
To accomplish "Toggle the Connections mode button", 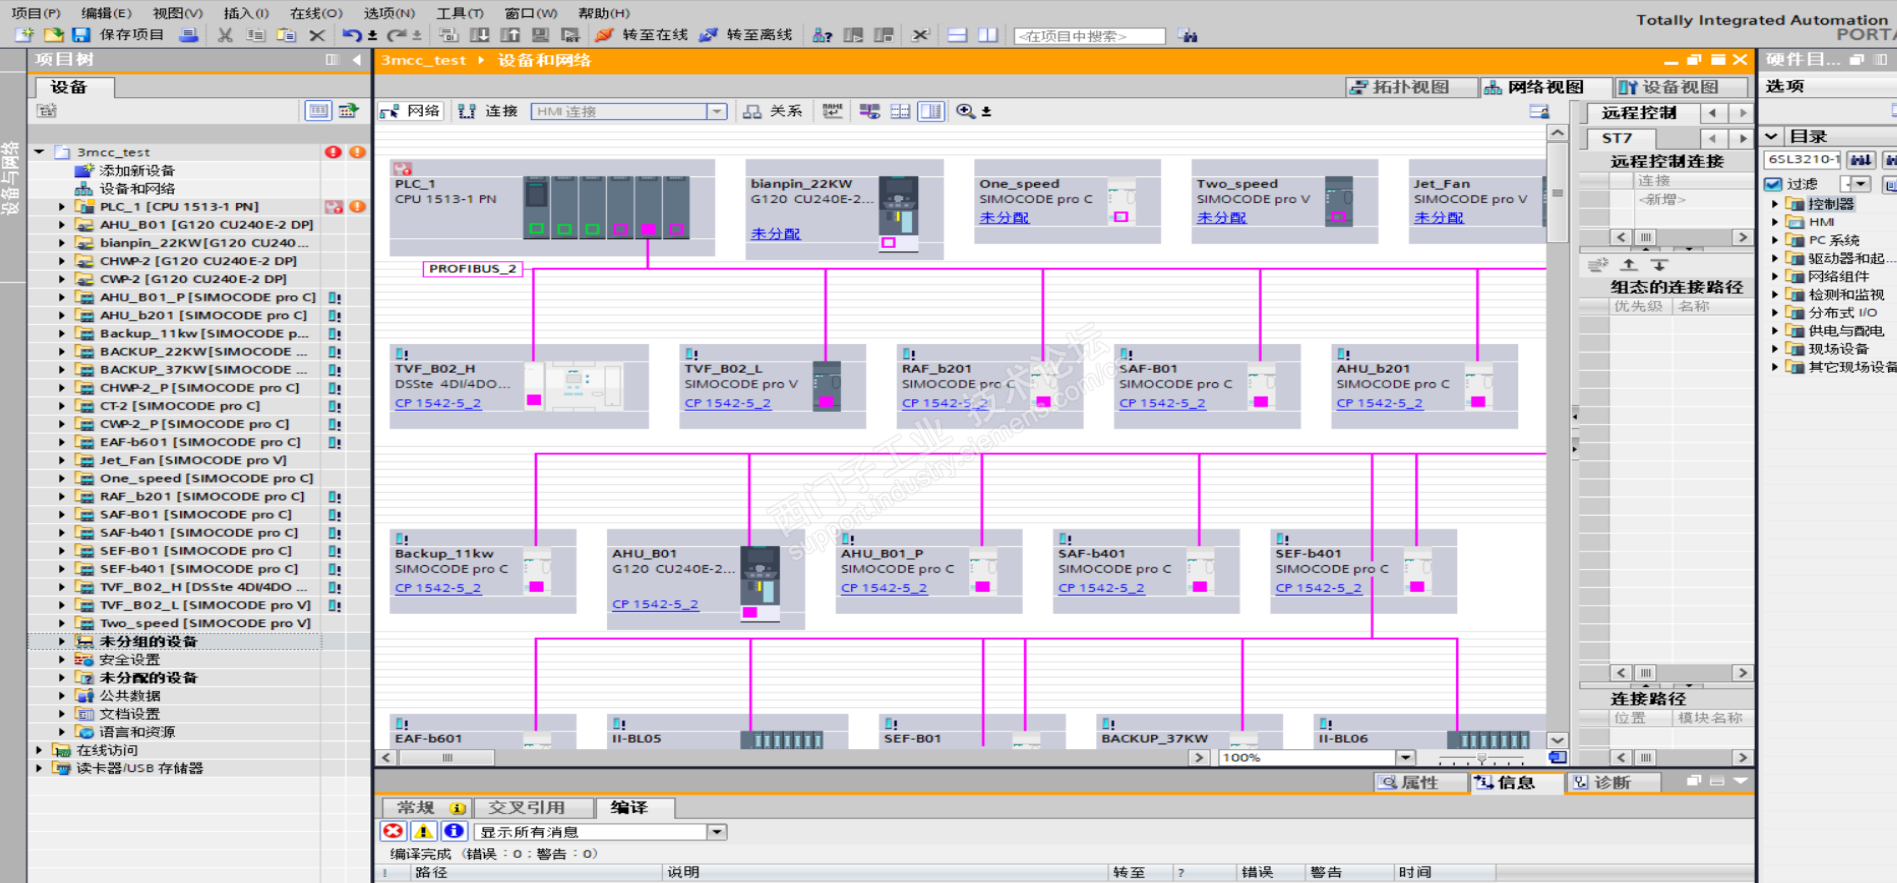I will click(x=488, y=111).
